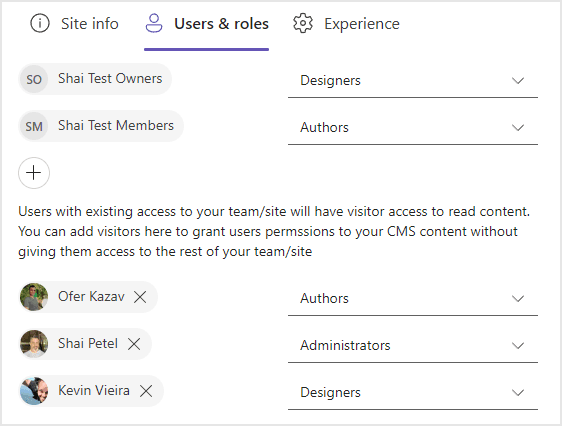Open the Experience tab
Image resolution: width=562 pixels, height=426 pixels.
pos(346,24)
